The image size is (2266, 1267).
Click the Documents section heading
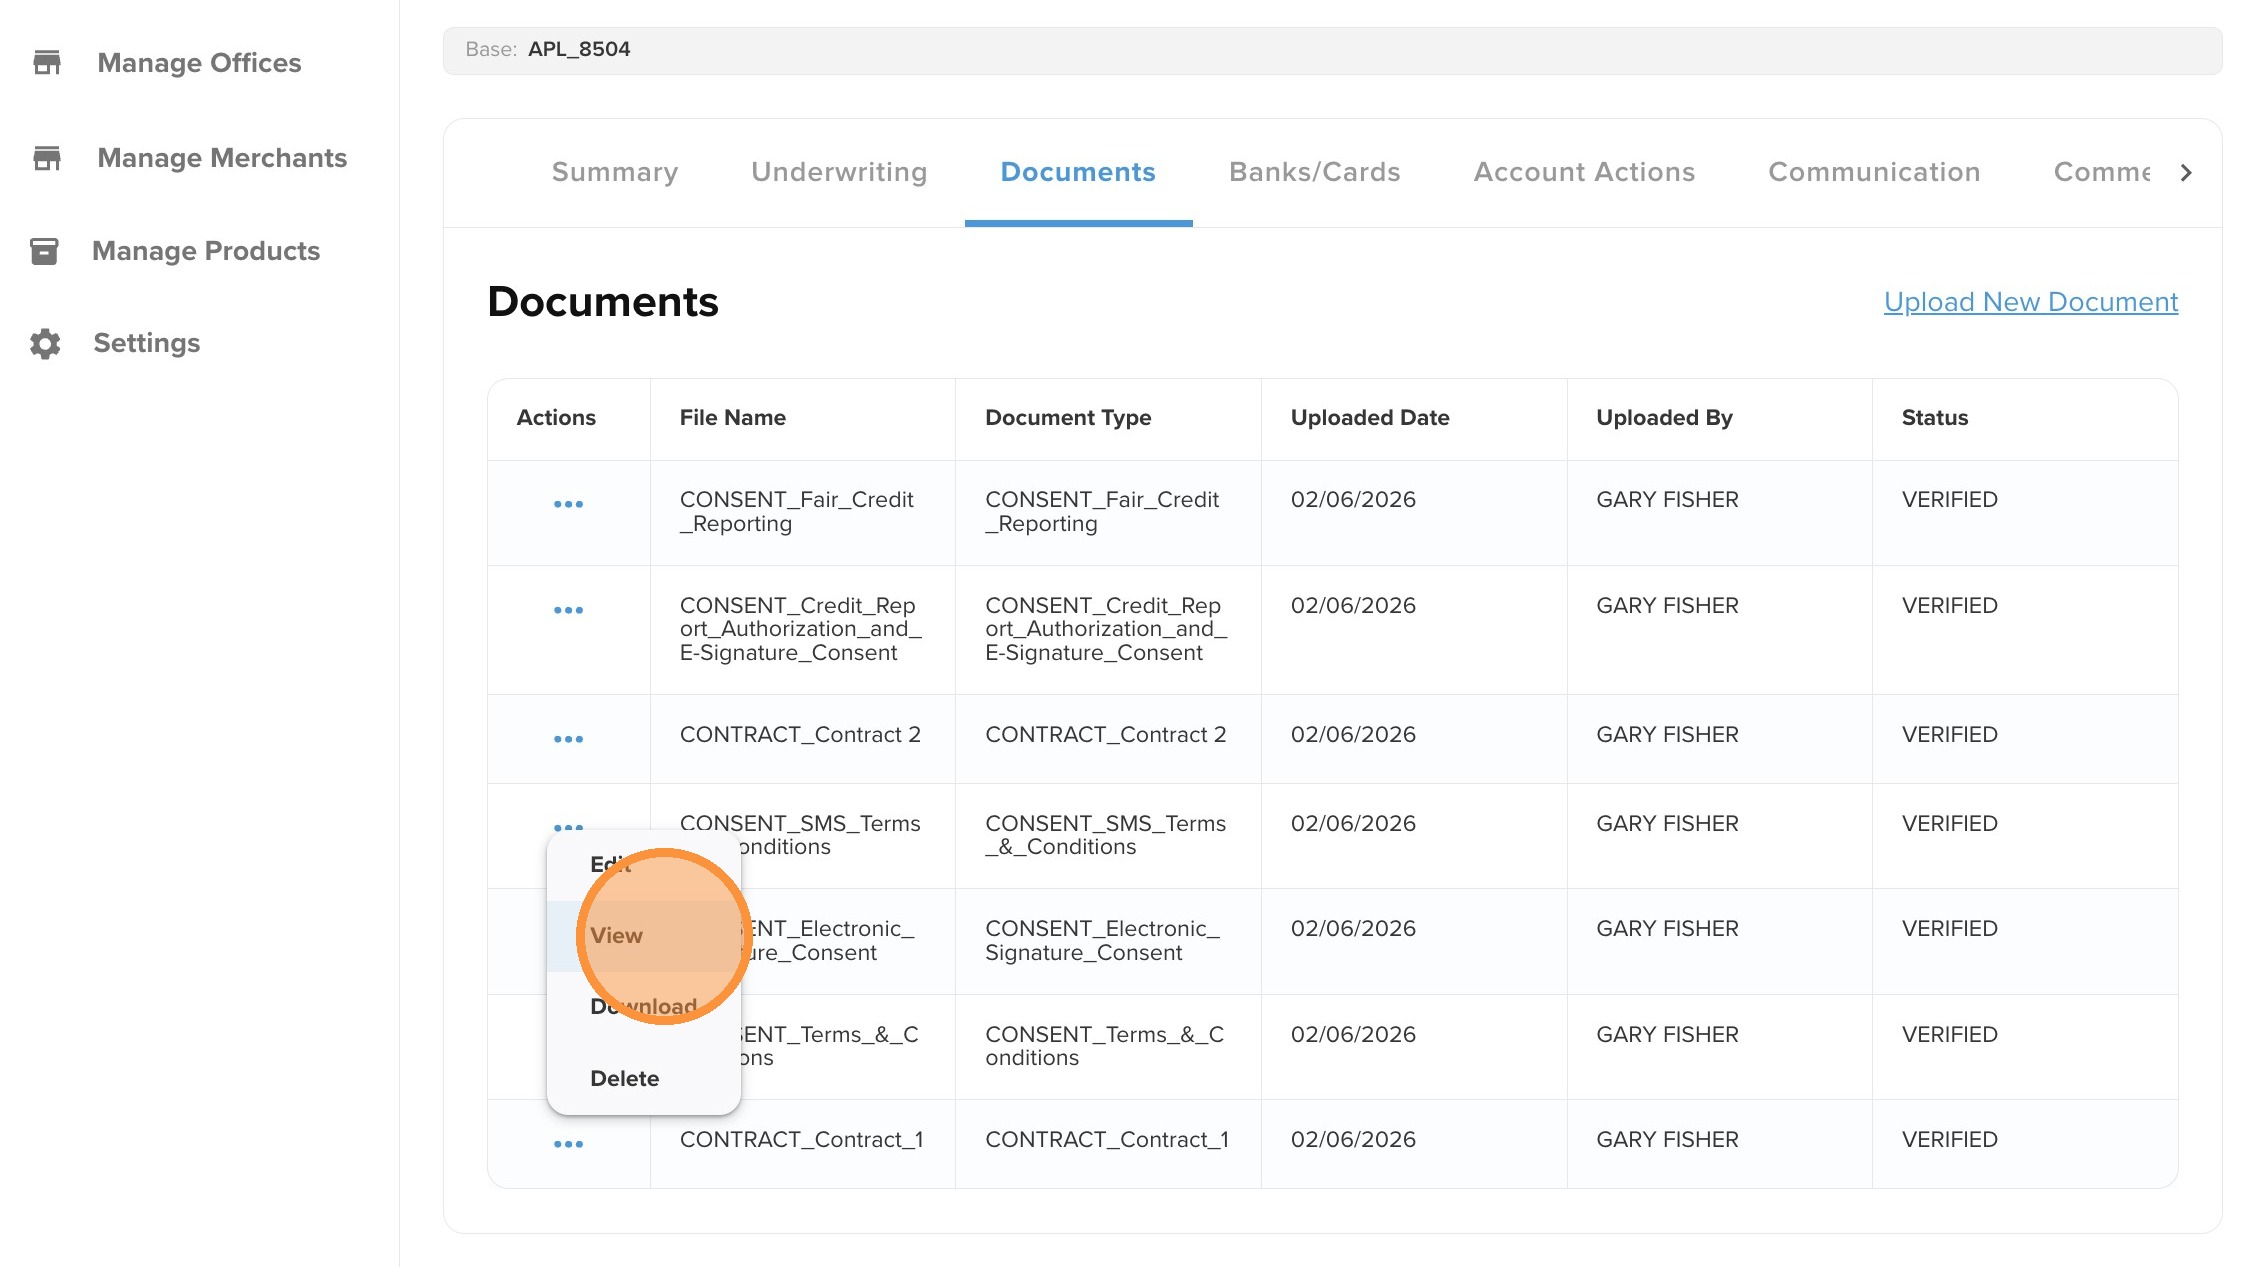(603, 302)
